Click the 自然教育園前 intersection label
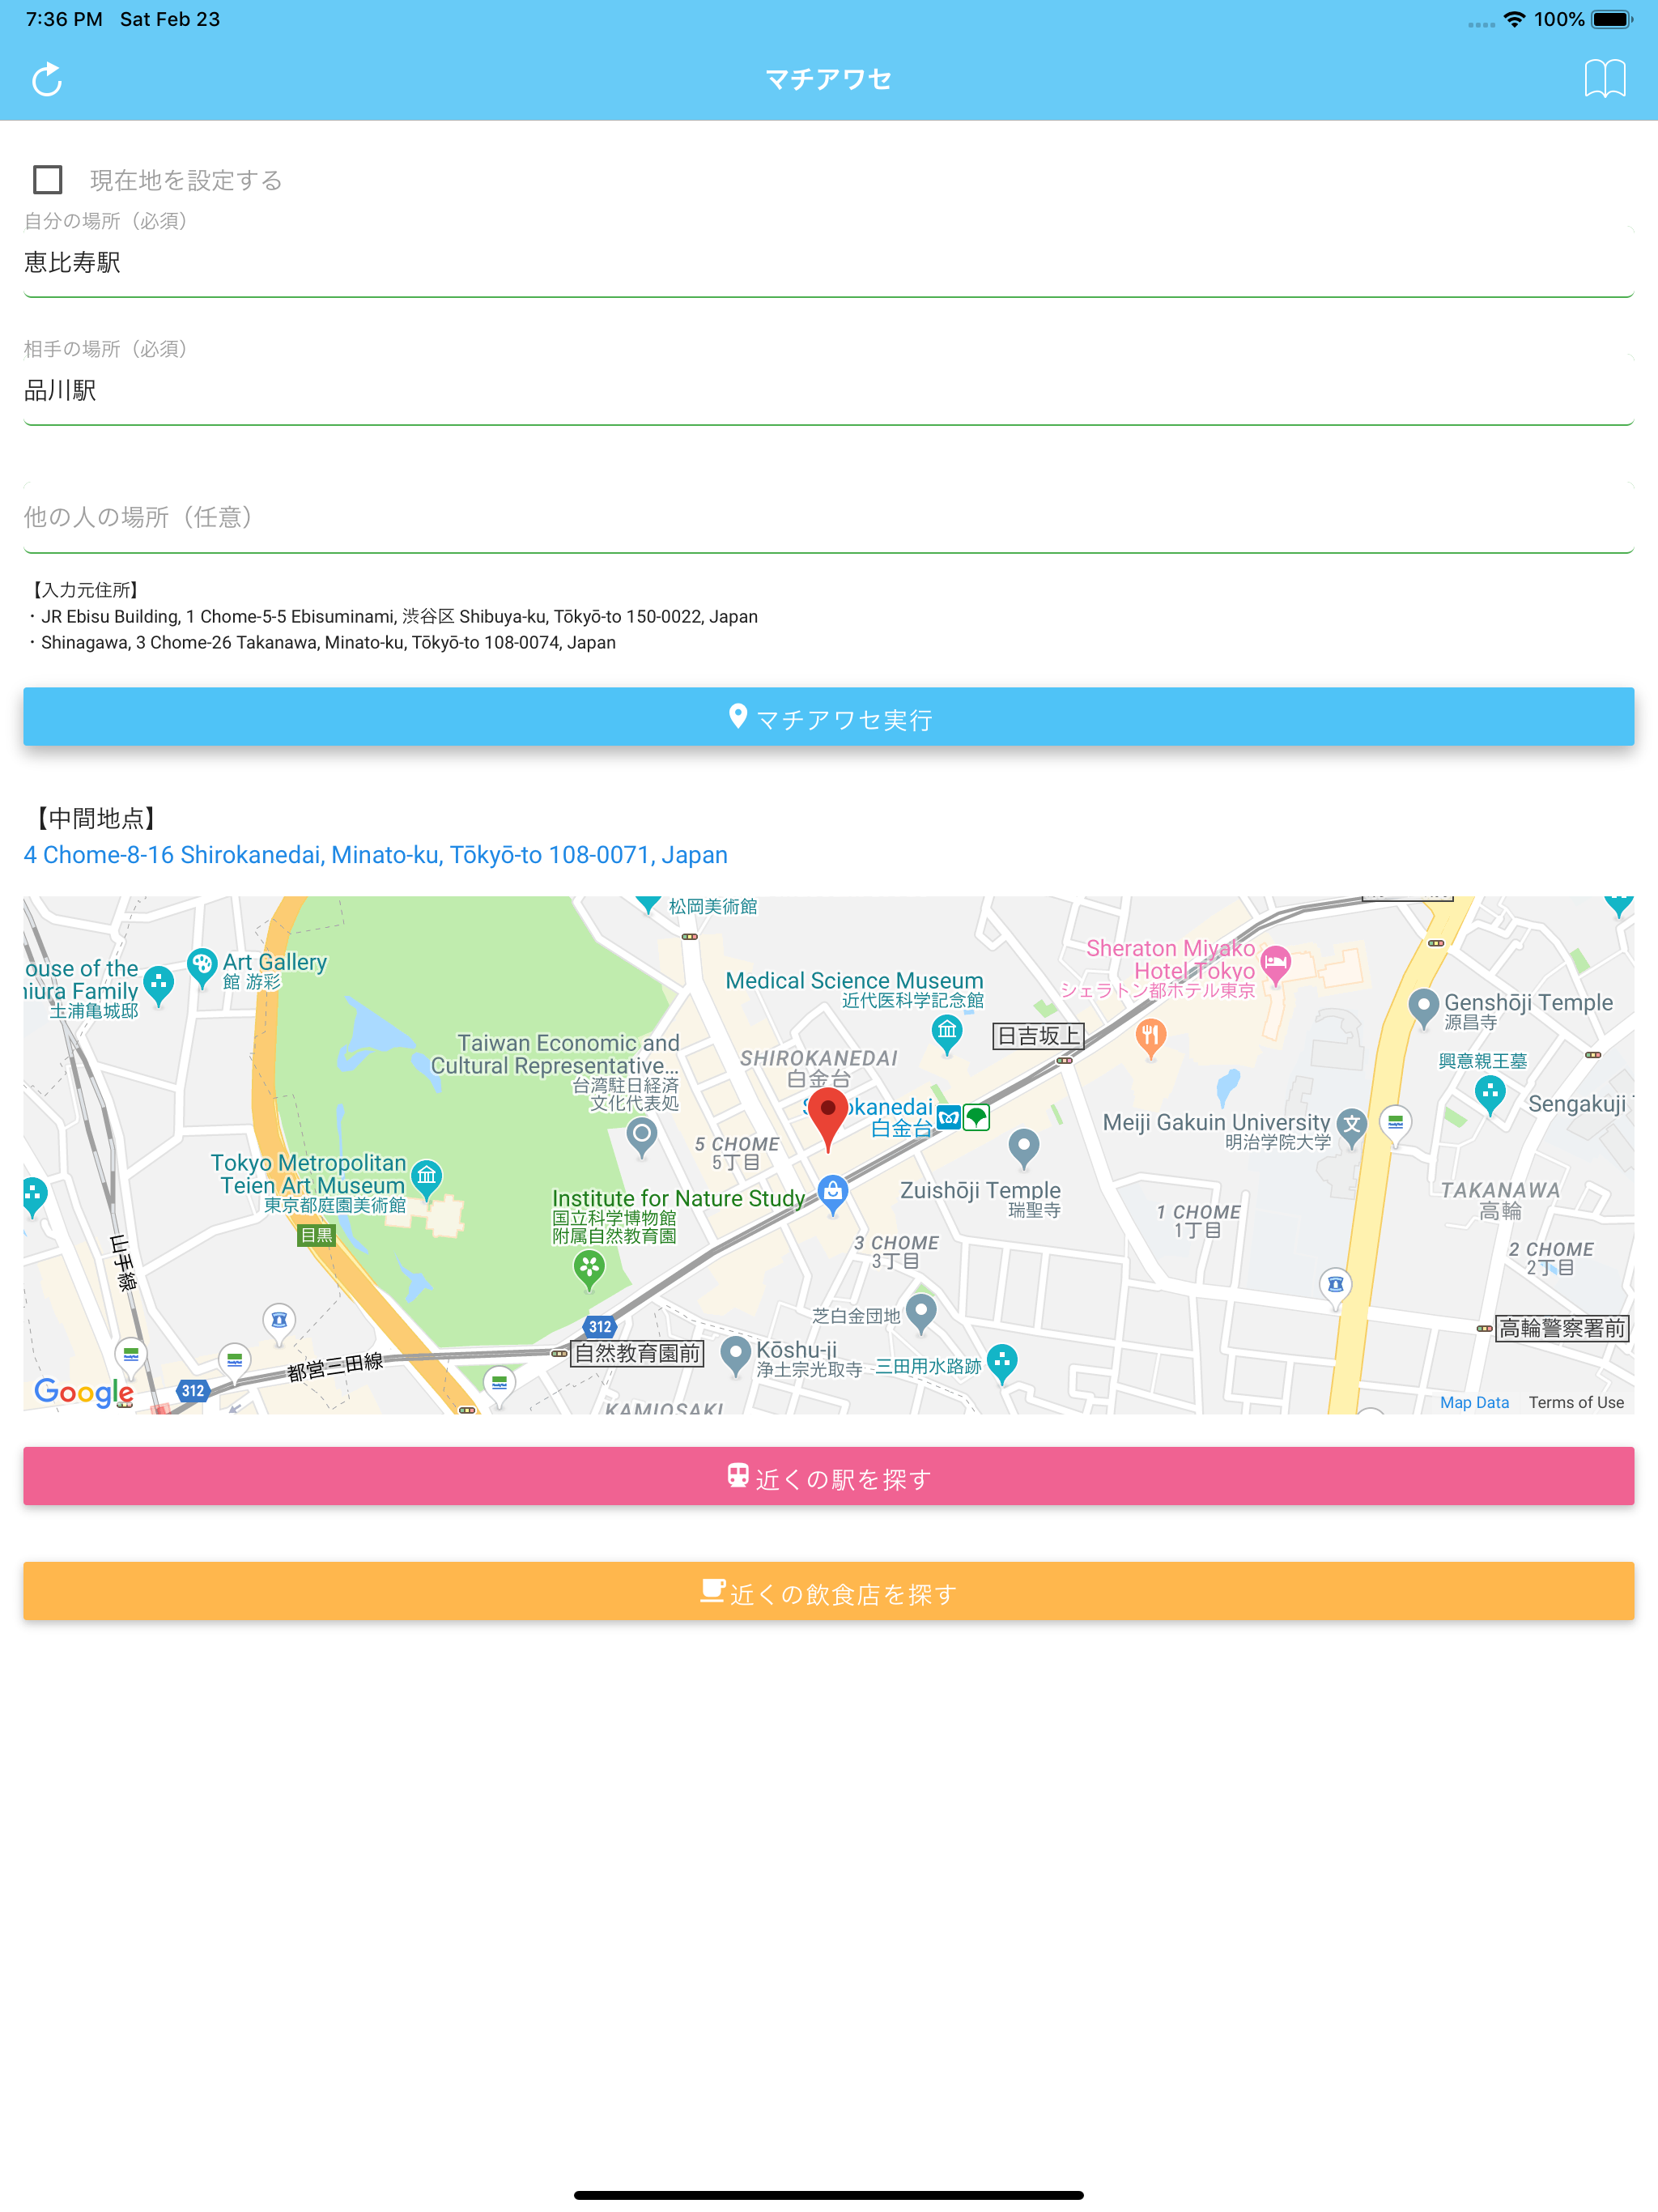The image size is (1658, 2212). (637, 1353)
